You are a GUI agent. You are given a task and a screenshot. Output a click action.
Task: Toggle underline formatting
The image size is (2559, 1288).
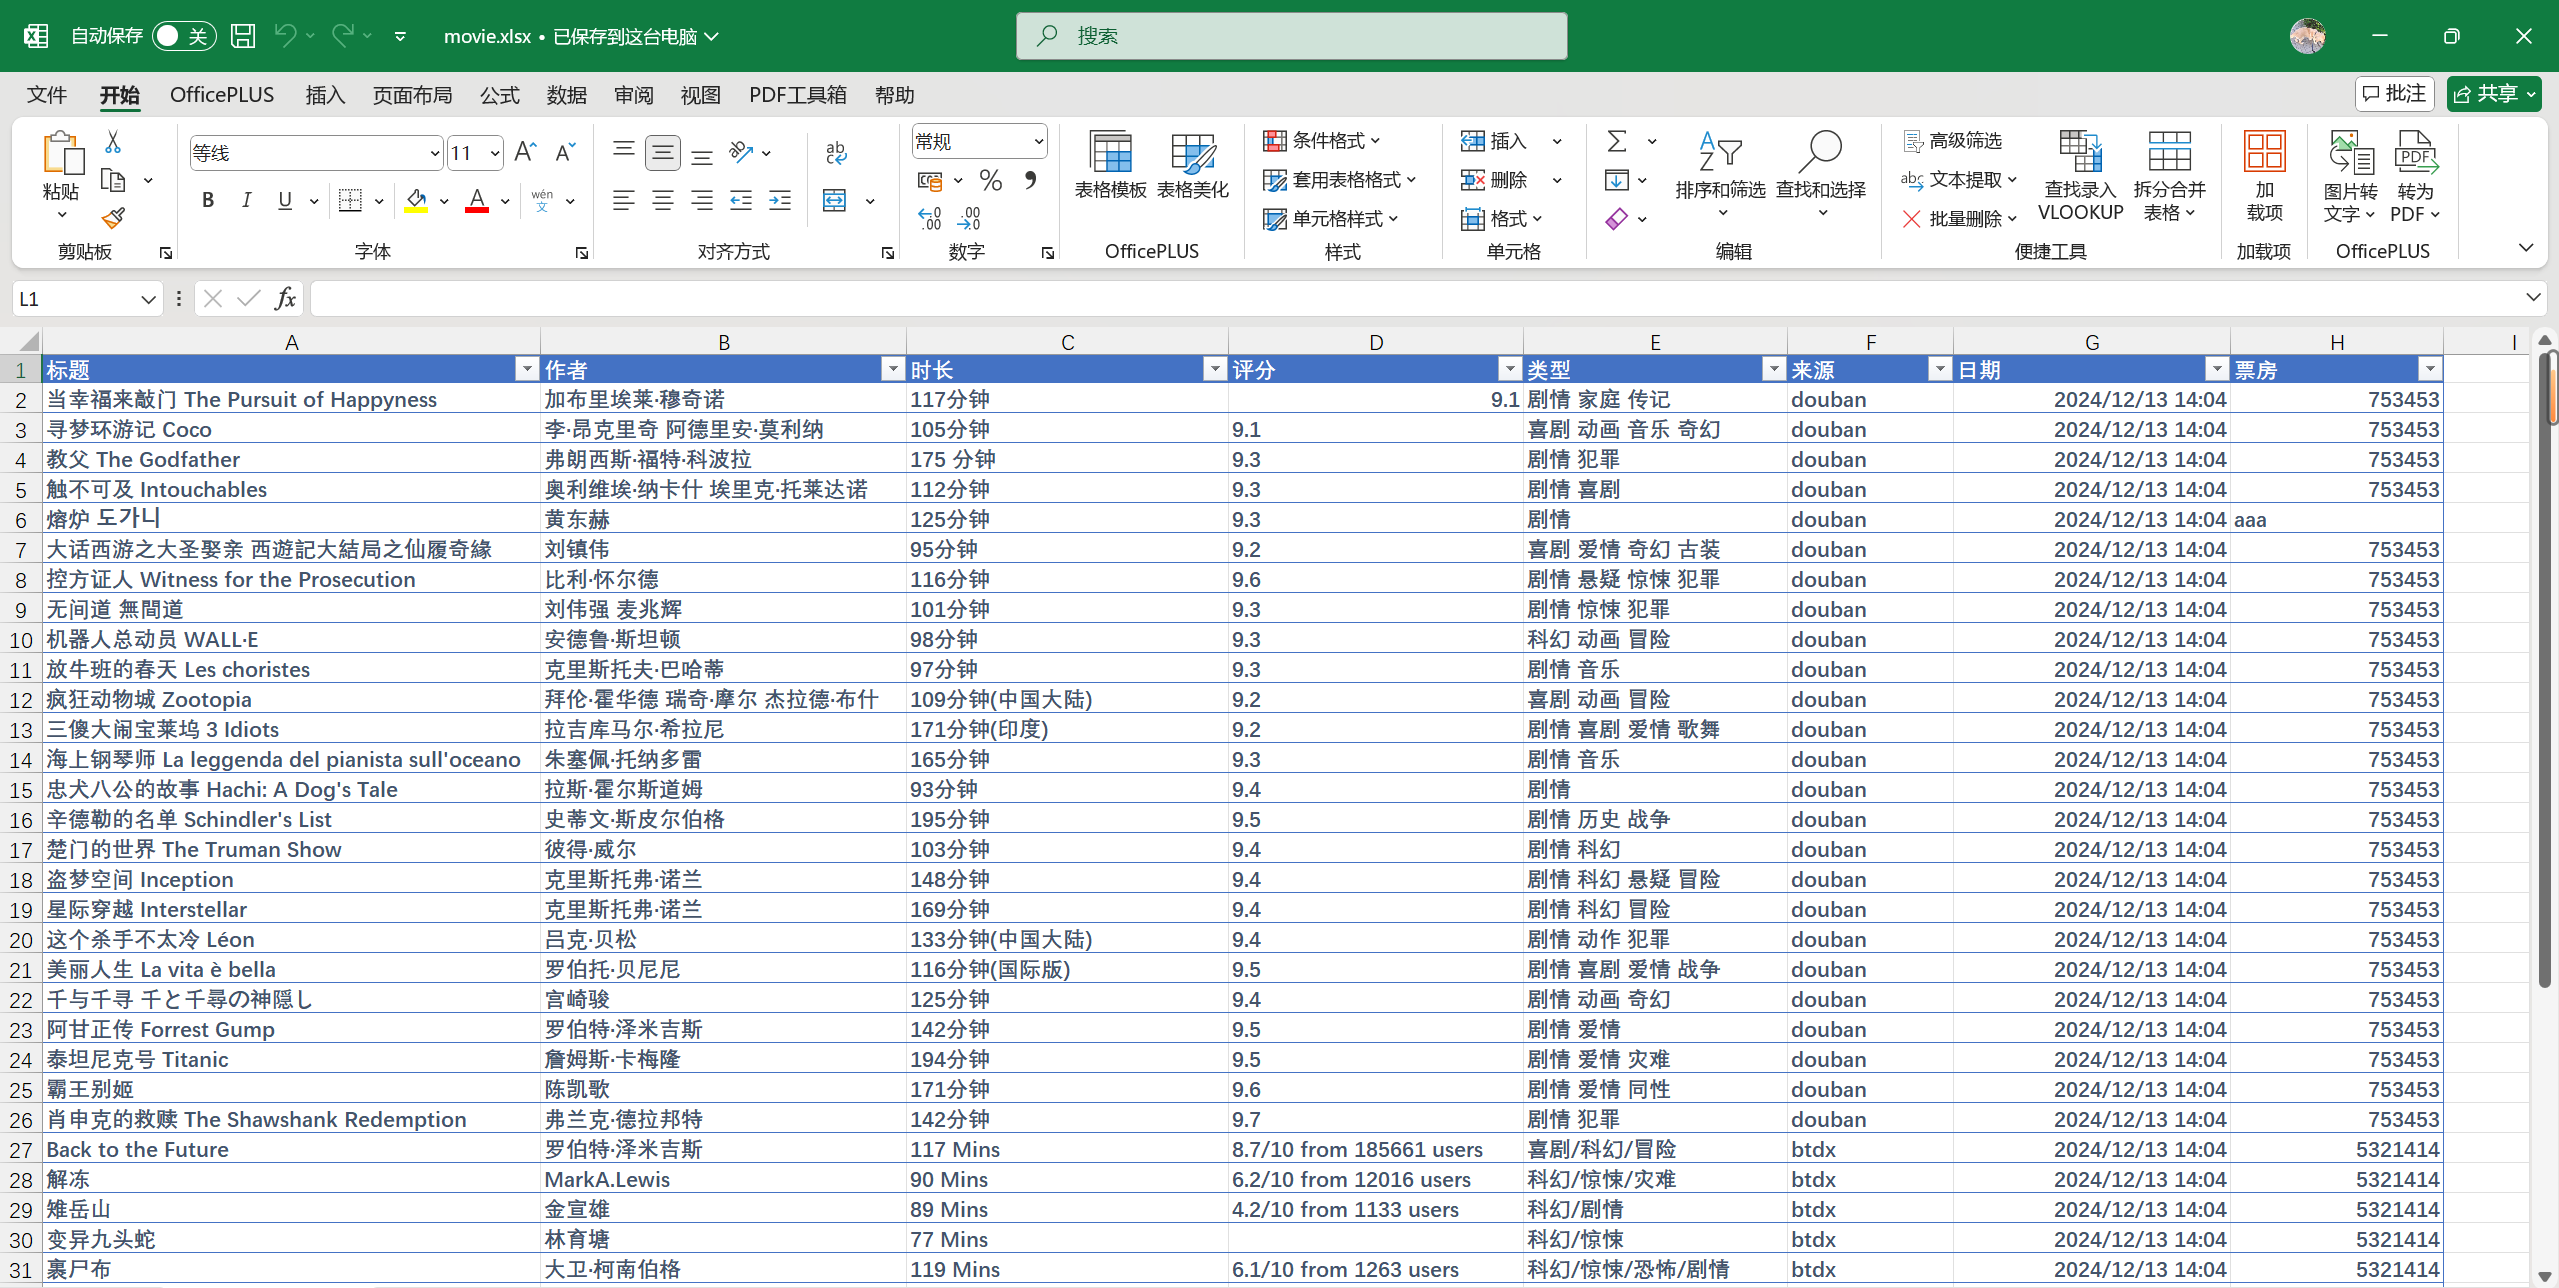click(x=285, y=200)
